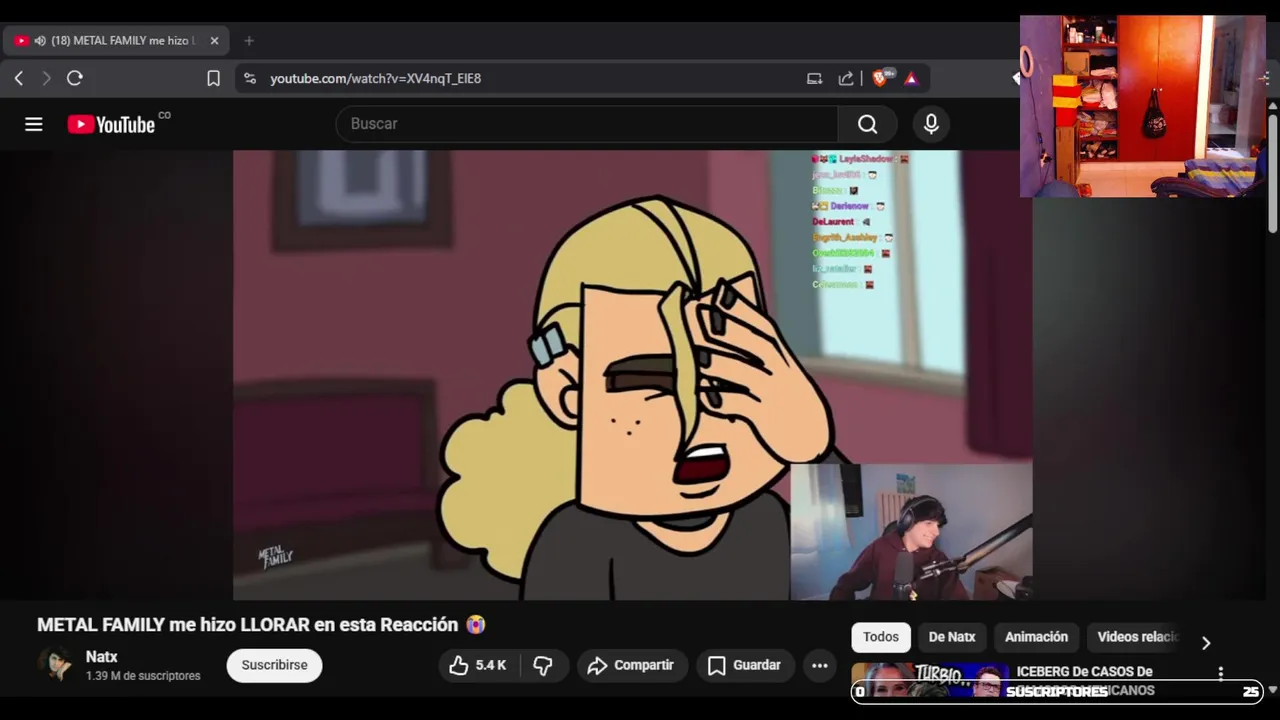Show more filter chips with right chevron

coord(1206,643)
